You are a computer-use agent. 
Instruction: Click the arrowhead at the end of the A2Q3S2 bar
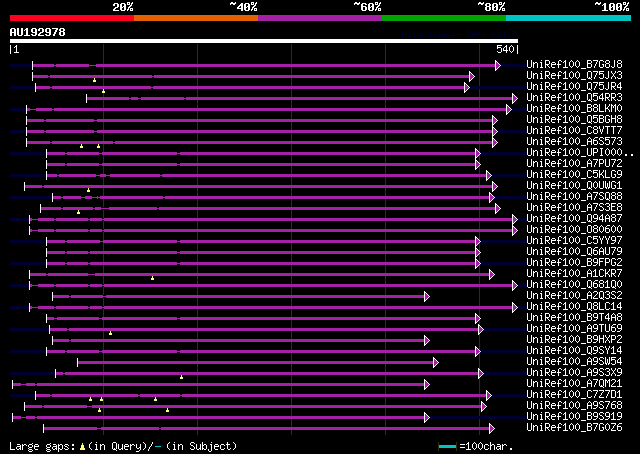point(427,296)
